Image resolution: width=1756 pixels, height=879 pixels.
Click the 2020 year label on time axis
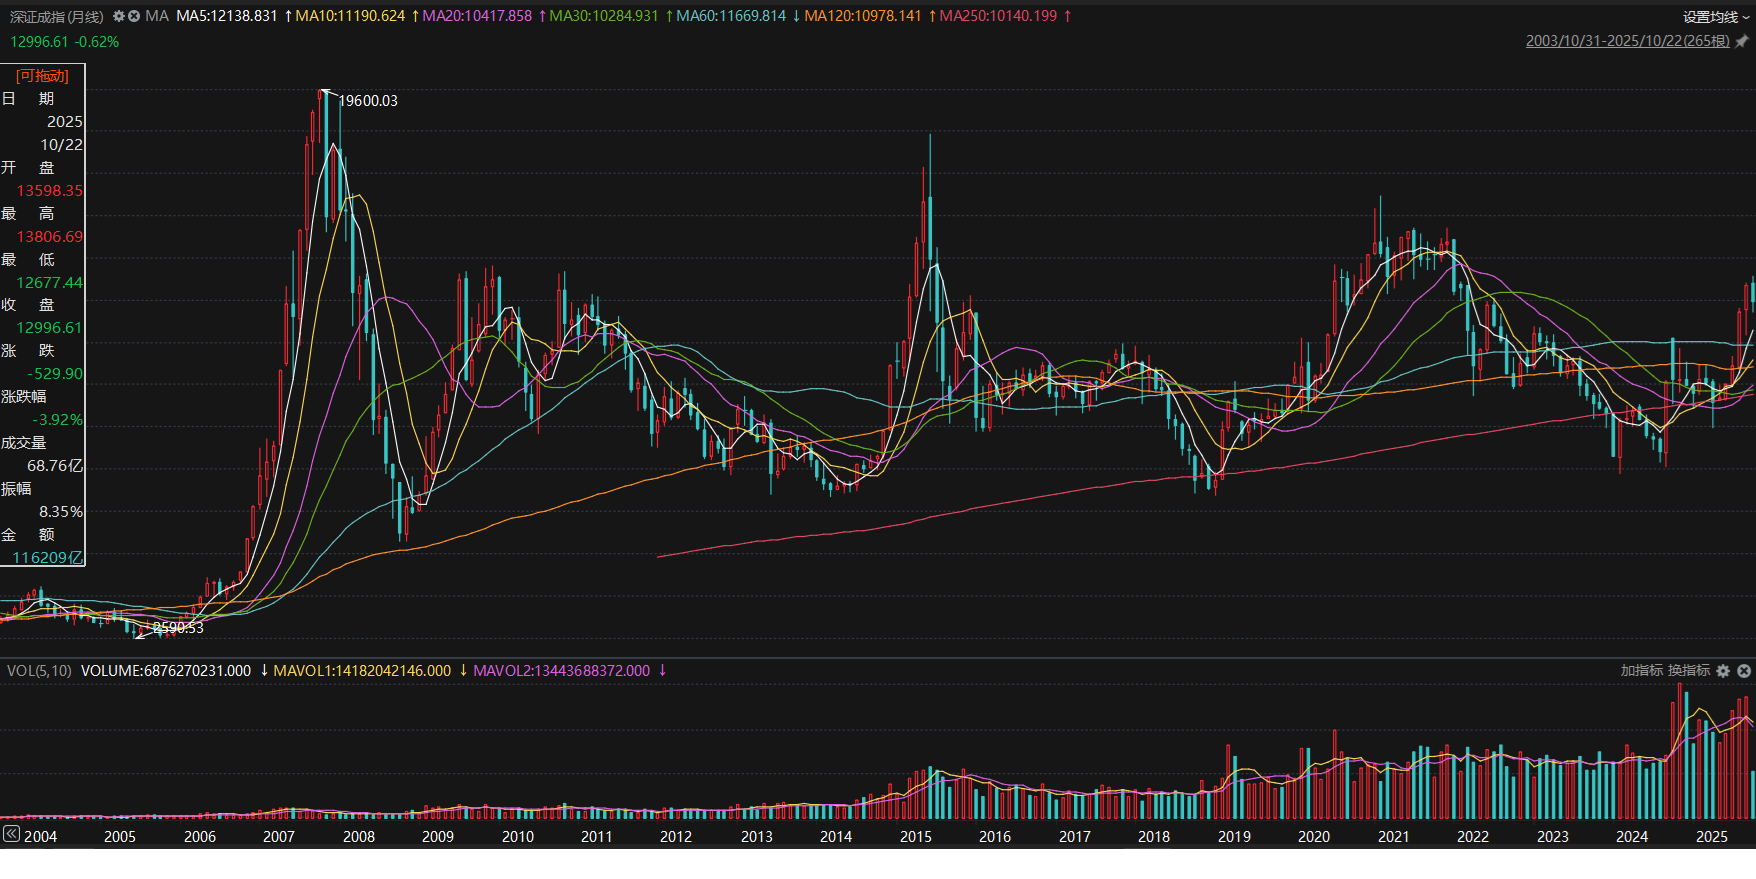1313,837
